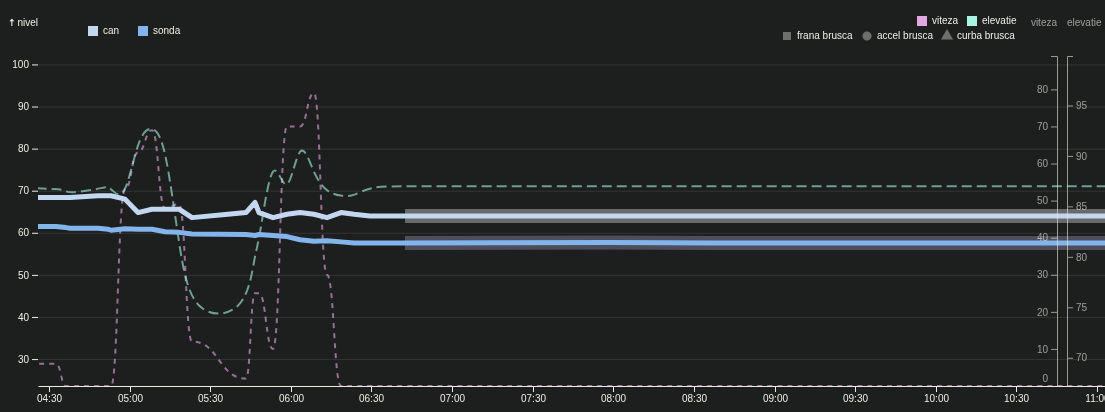Click the gray 'elevatie' right axis title
This screenshot has height=412, width=1105.
coord(1083,22)
